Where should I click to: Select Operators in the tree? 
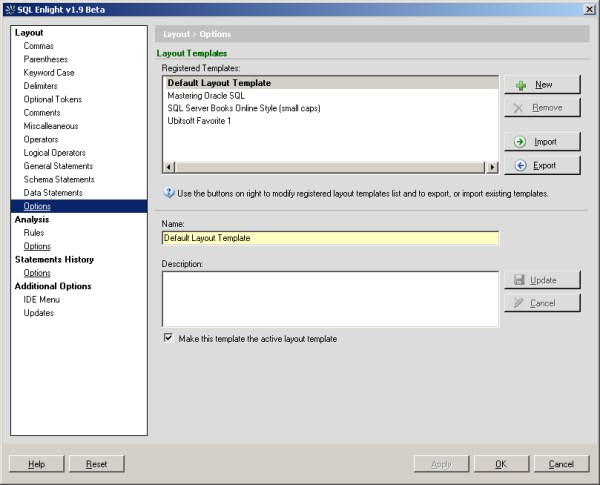(41, 139)
